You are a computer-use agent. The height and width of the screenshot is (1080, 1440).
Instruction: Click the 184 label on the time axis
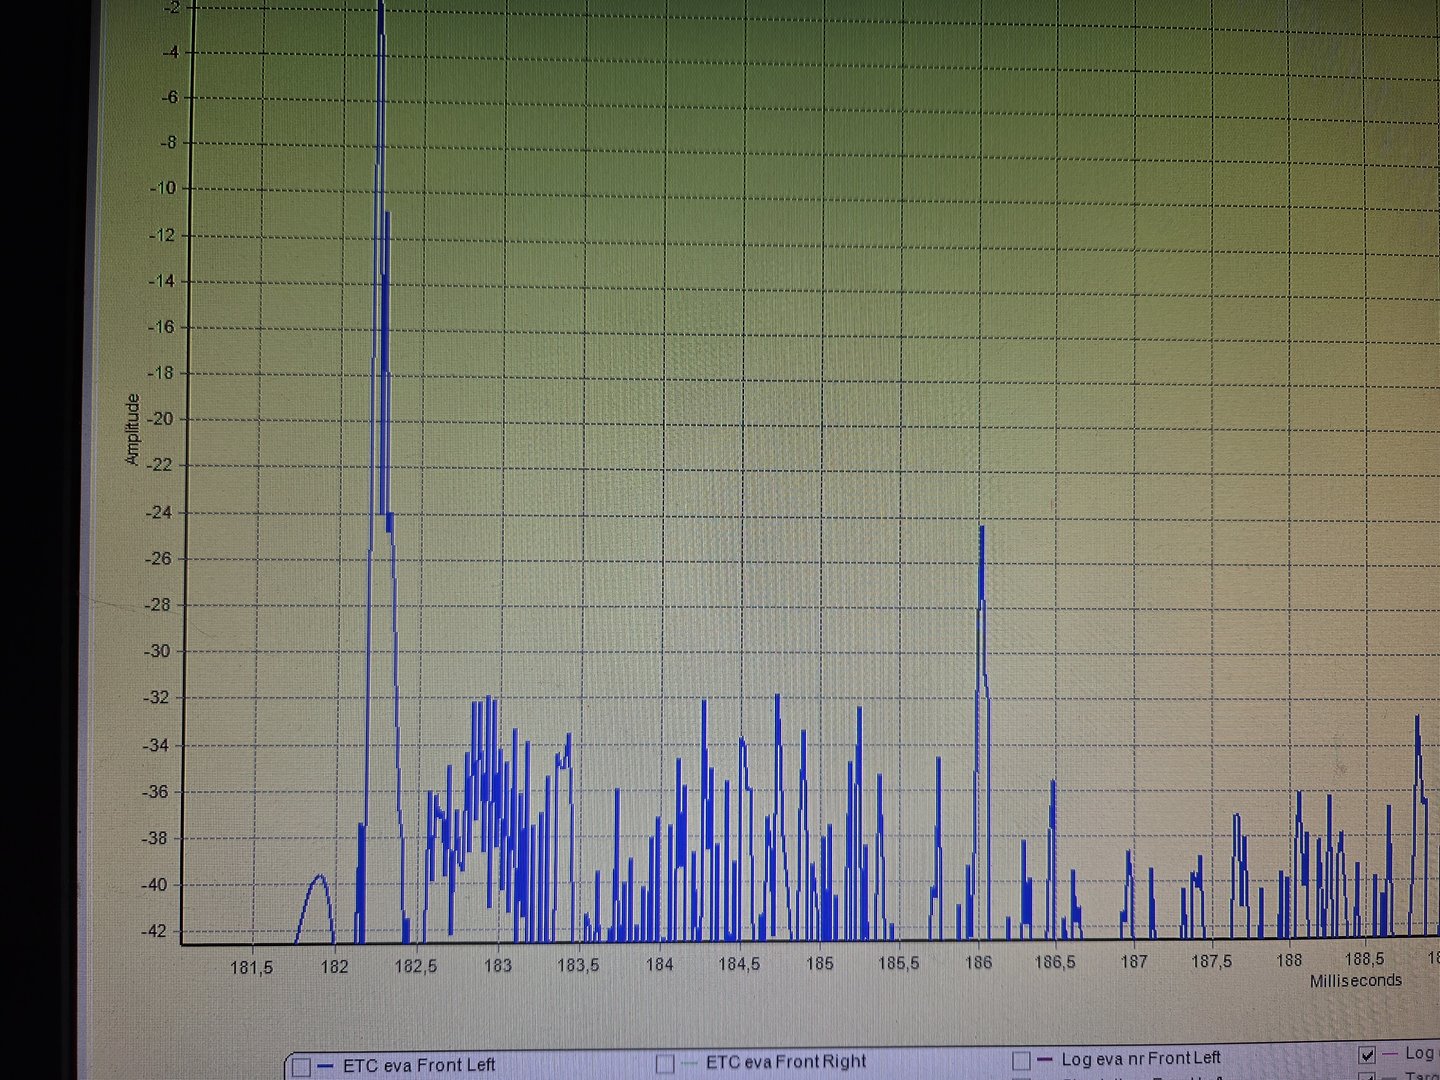[659, 965]
